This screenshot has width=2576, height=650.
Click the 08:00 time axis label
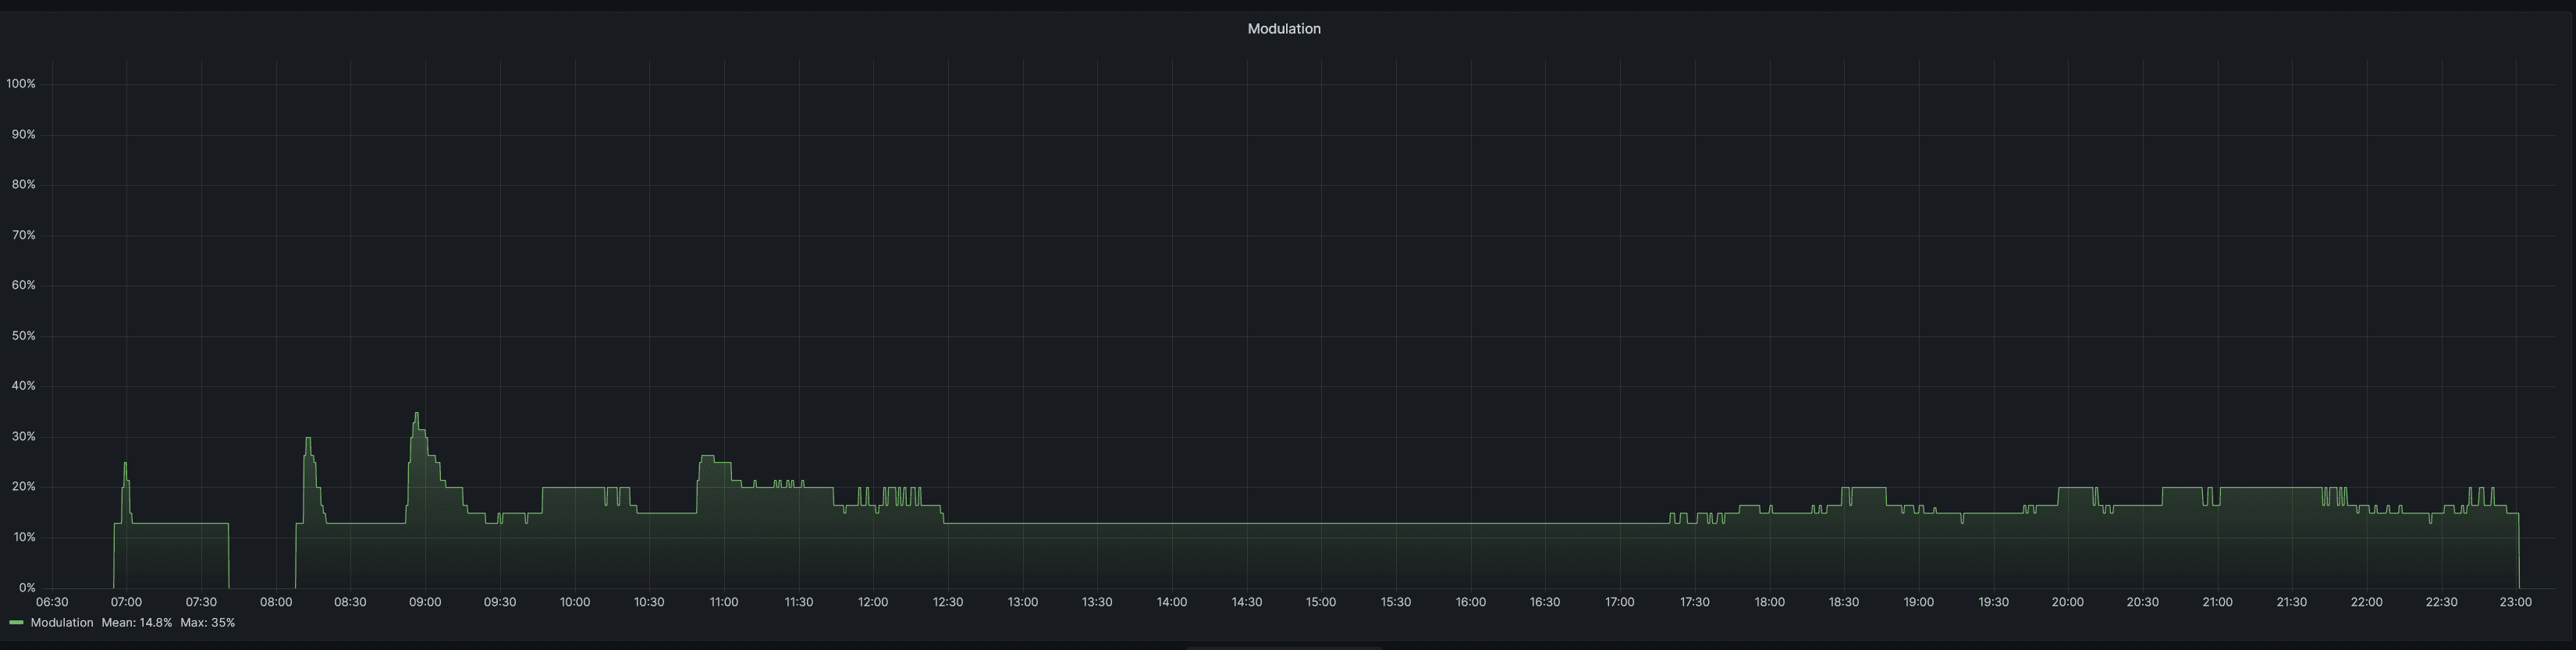[x=276, y=602]
